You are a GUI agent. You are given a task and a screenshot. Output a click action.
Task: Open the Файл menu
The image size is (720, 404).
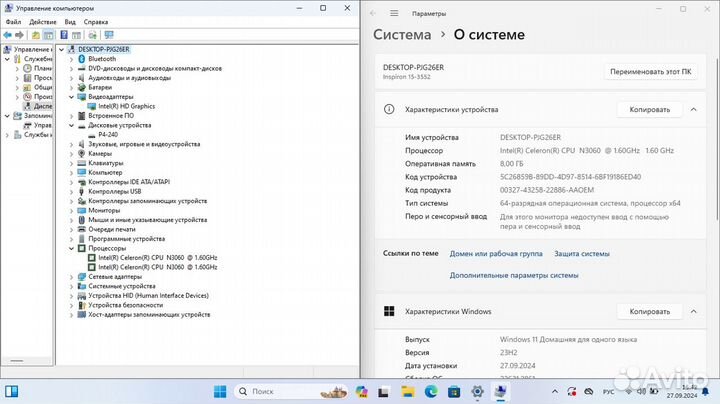click(x=13, y=22)
